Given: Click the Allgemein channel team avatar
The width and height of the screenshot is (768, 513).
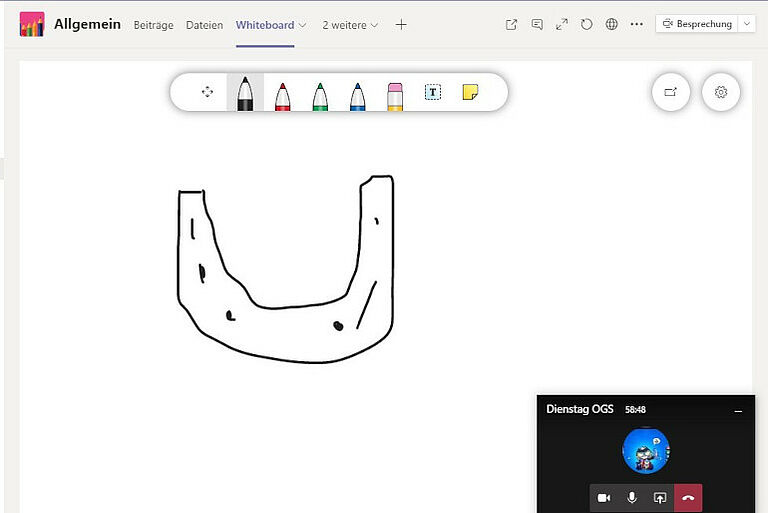Looking at the screenshot, I should [32, 24].
